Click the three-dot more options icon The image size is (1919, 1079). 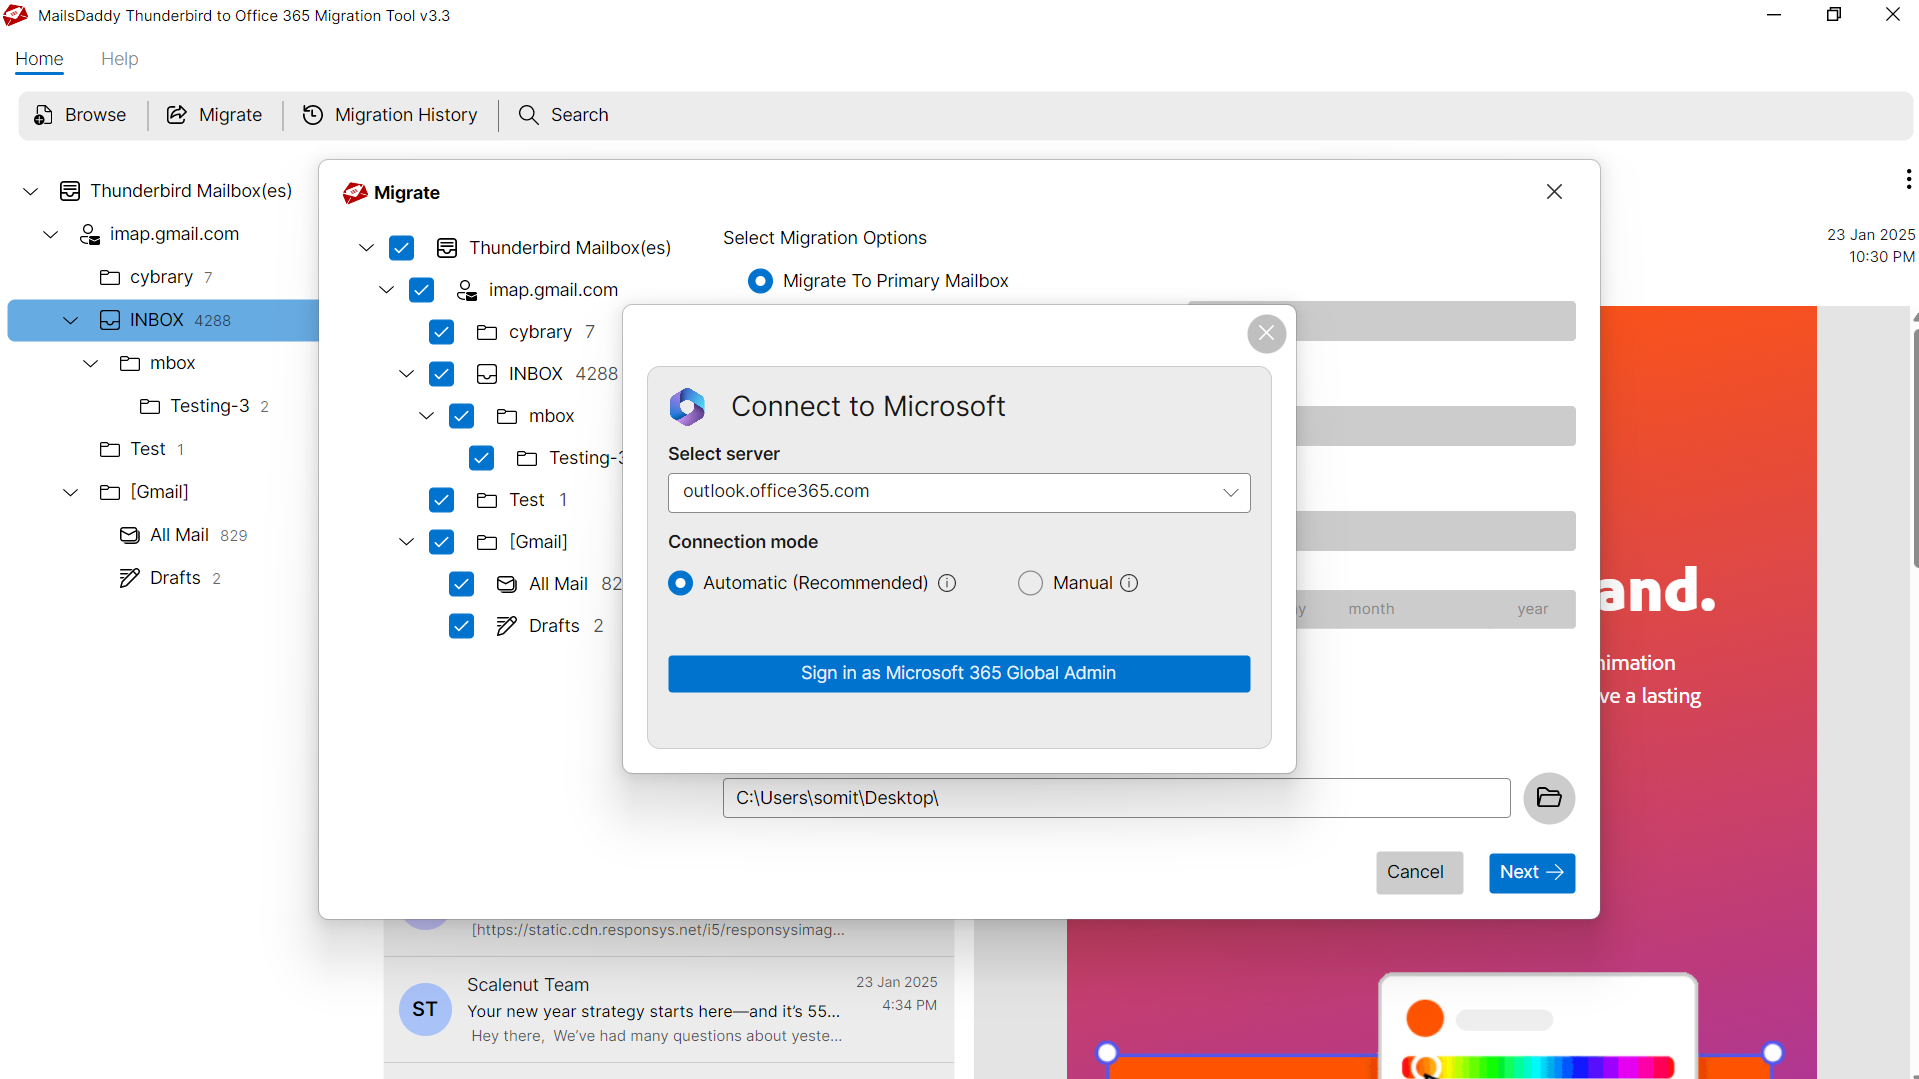[x=1909, y=179]
